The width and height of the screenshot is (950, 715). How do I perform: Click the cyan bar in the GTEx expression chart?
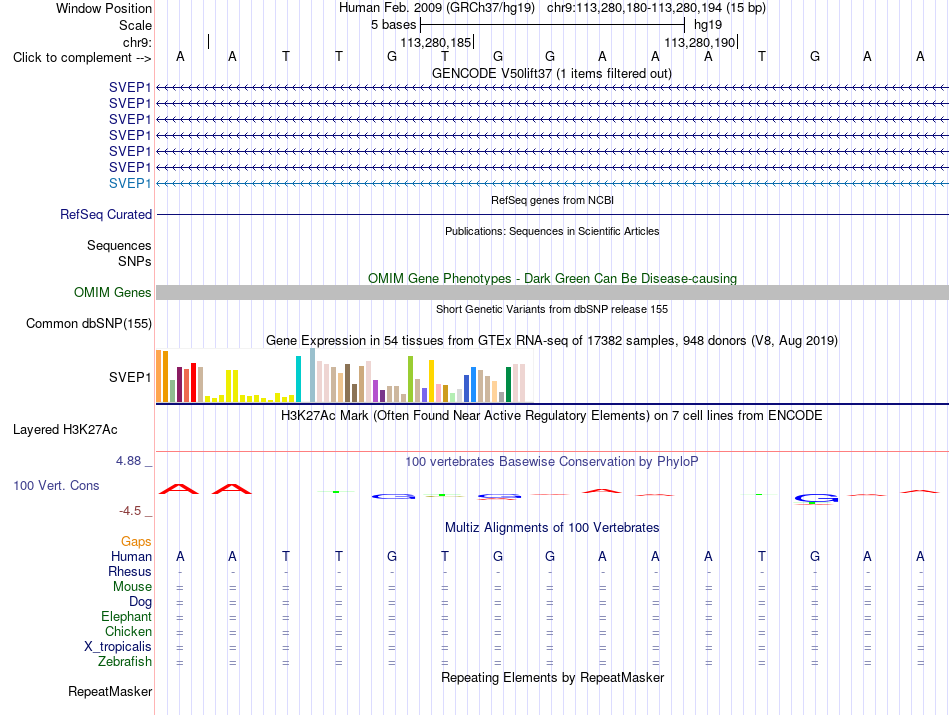299,379
